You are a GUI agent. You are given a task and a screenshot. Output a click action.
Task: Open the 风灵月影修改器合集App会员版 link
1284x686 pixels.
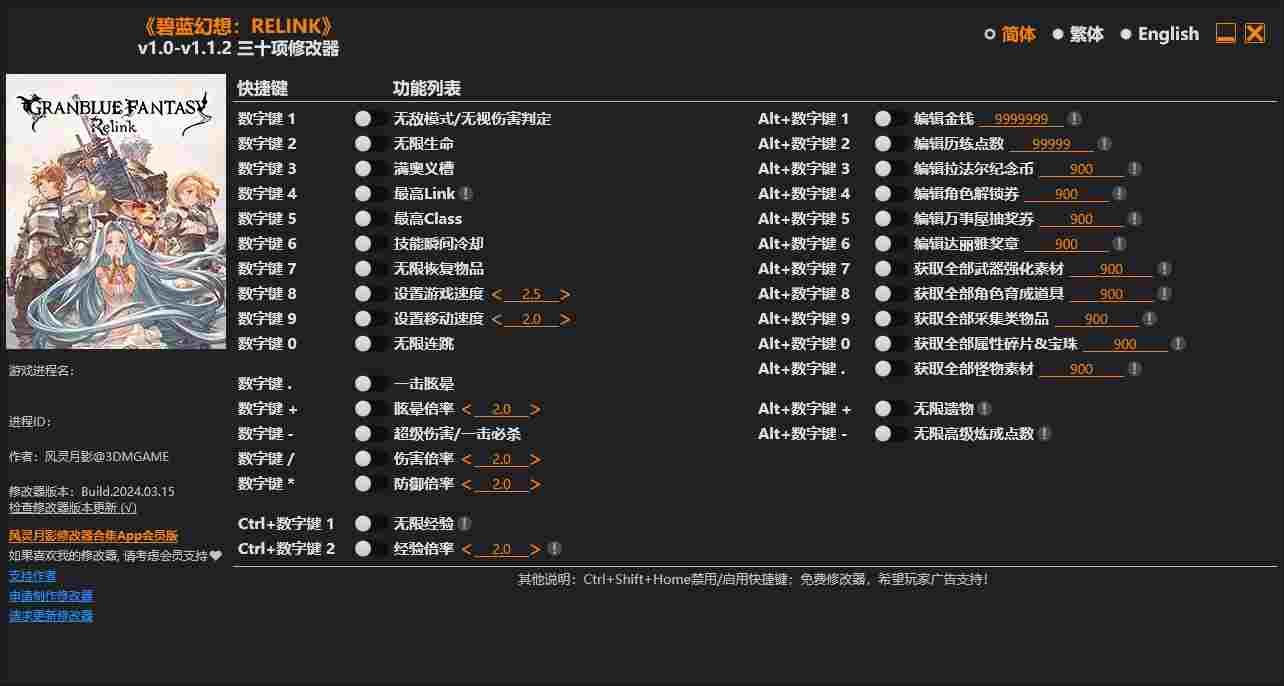click(93, 536)
